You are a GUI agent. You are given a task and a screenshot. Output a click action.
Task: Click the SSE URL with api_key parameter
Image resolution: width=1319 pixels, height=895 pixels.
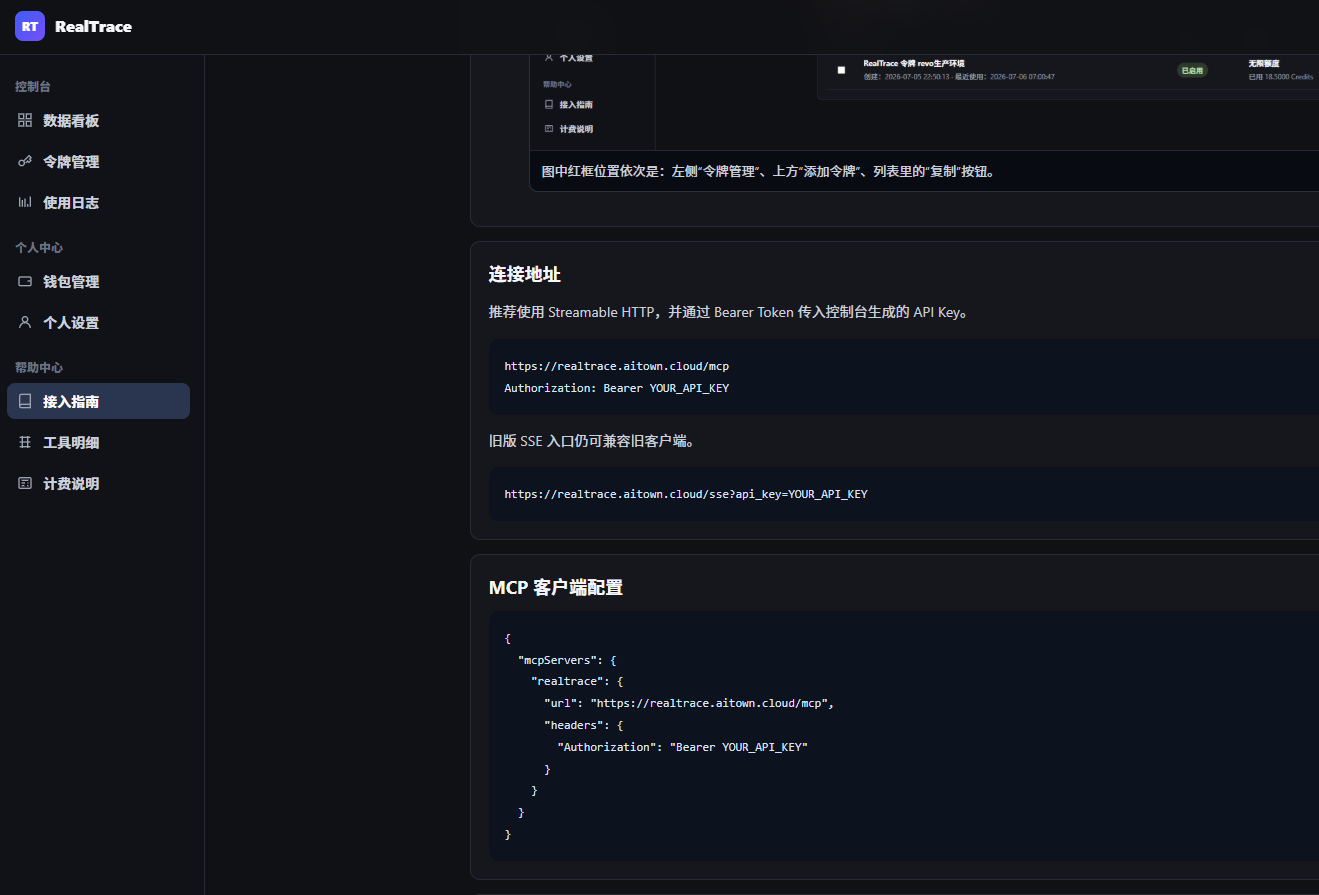[686, 494]
